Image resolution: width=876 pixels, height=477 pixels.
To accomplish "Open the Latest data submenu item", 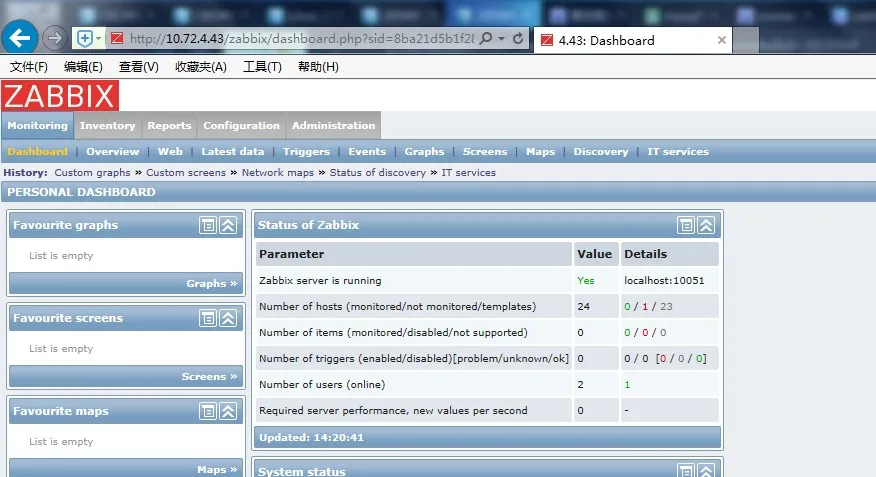I will (x=232, y=151).
